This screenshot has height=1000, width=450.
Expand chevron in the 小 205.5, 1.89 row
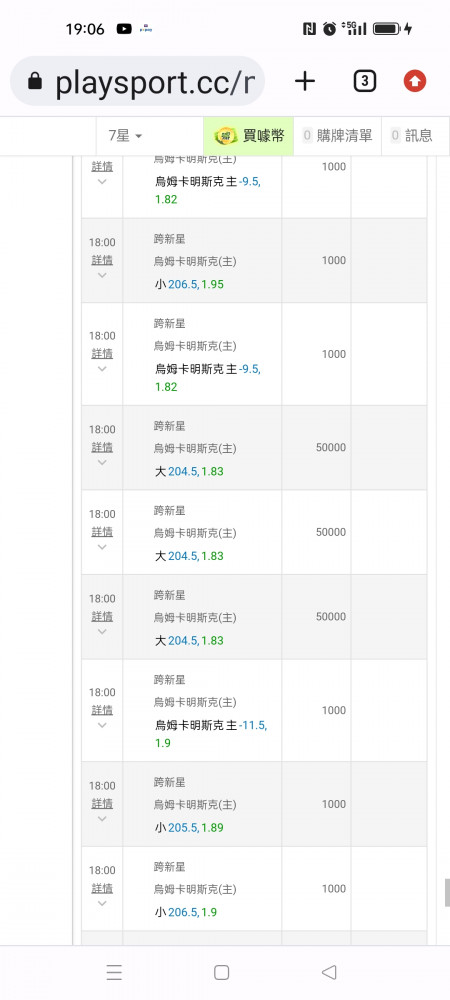(102, 818)
